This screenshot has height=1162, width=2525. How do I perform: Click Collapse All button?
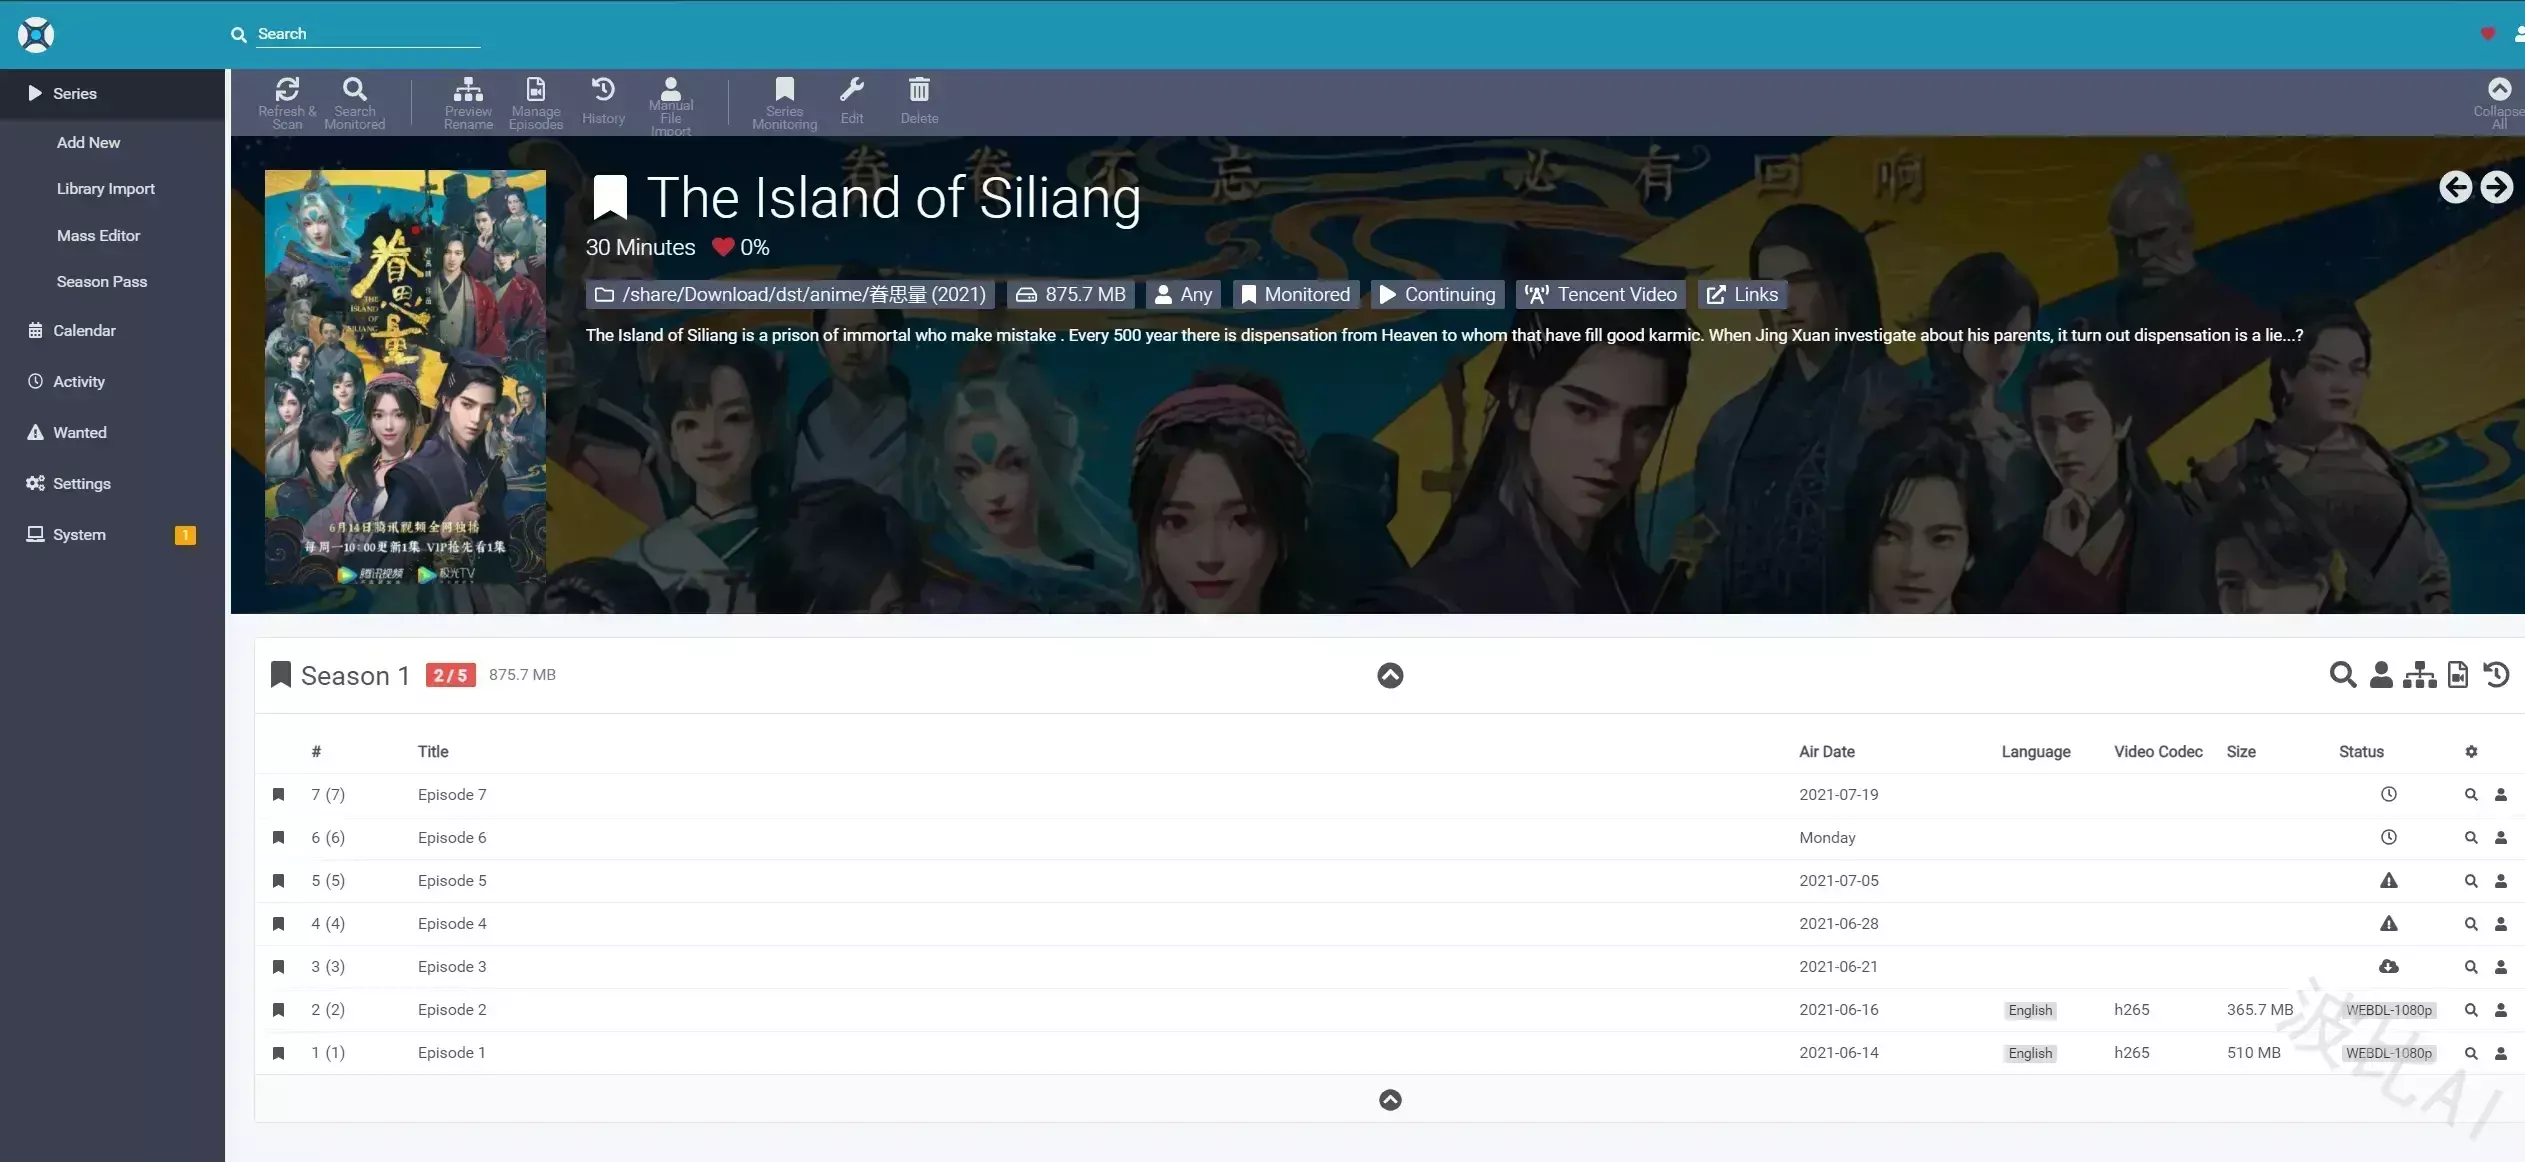tap(2499, 103)
